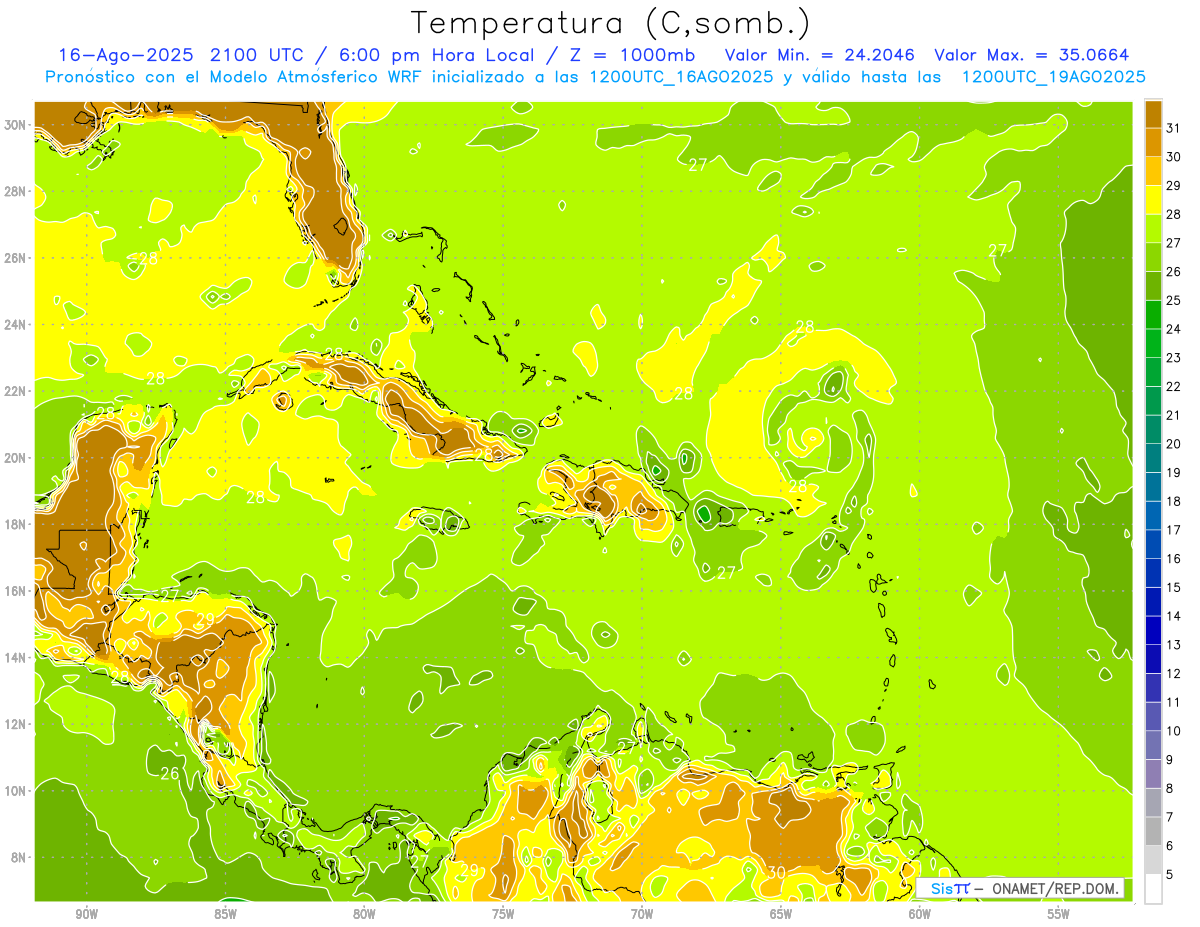Click the 16N latitude axis label
1200x927 pixels.
[x=15, y=591]
